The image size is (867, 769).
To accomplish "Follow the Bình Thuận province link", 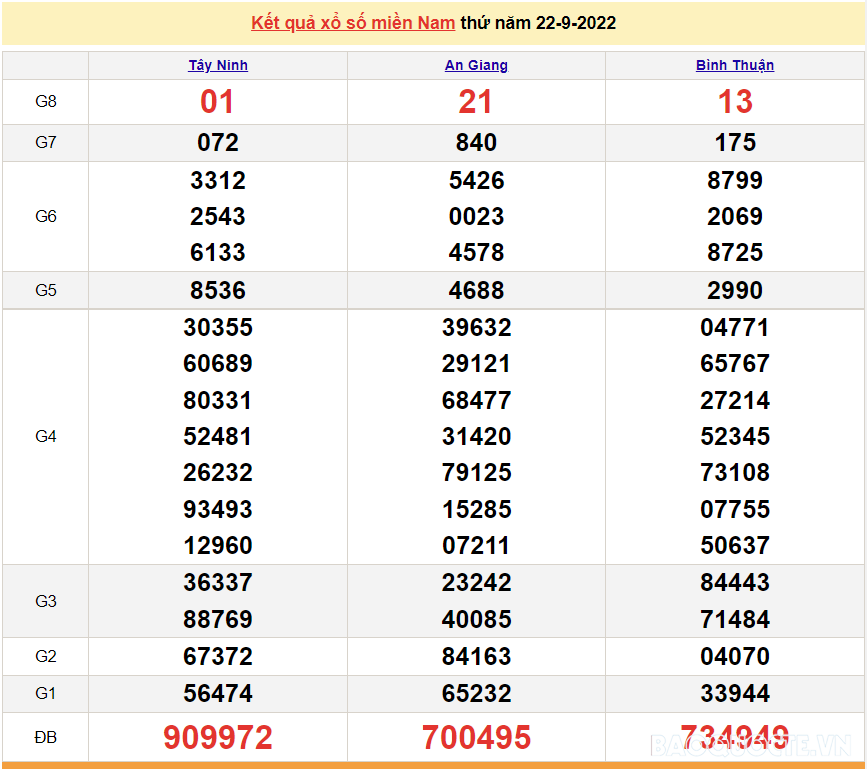I will 735,65.
